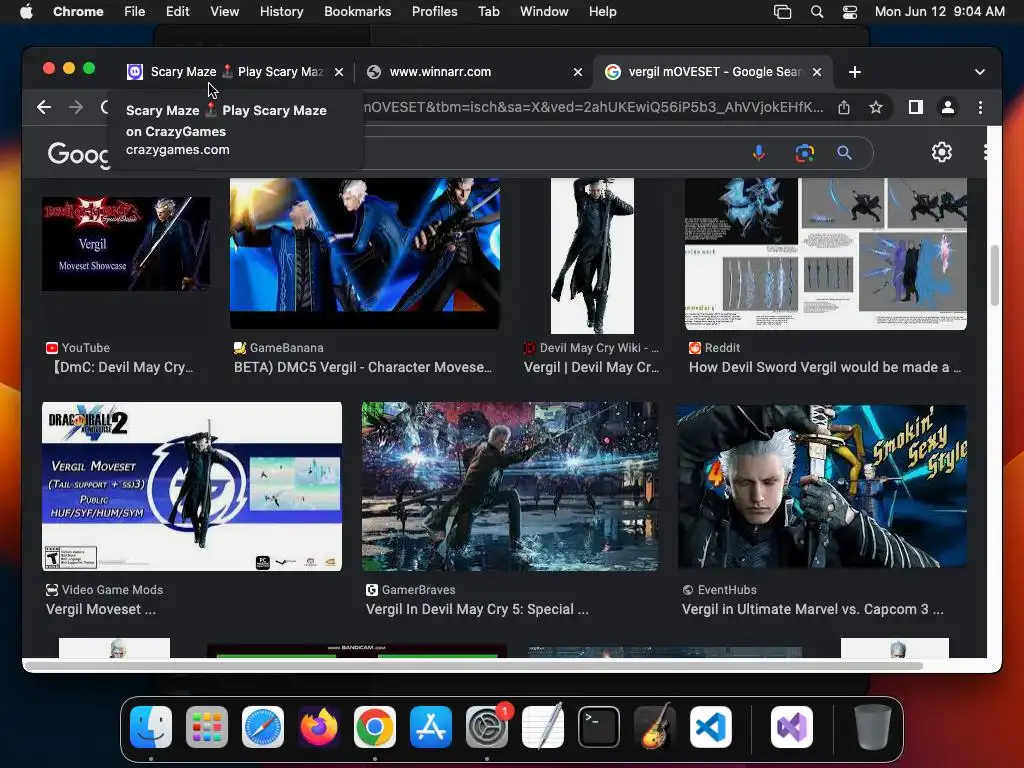Click 'Vergil In Devil May Cry 5: Special' link
Viewport: 1024px width, 768px height.
[x=477, y=609]
